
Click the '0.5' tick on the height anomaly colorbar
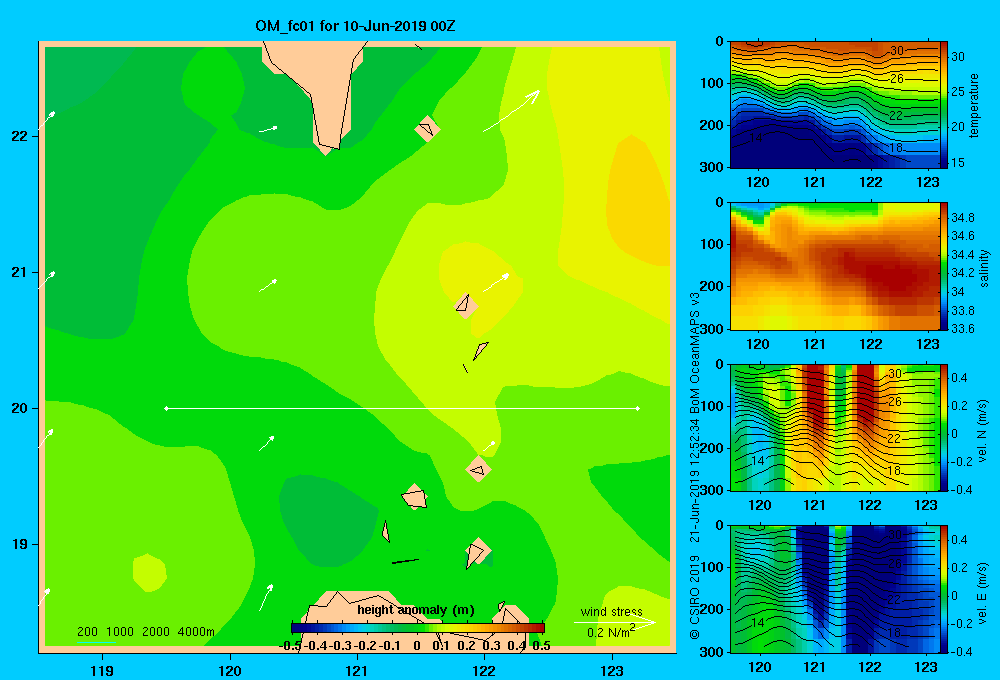[x=541, y=646]
